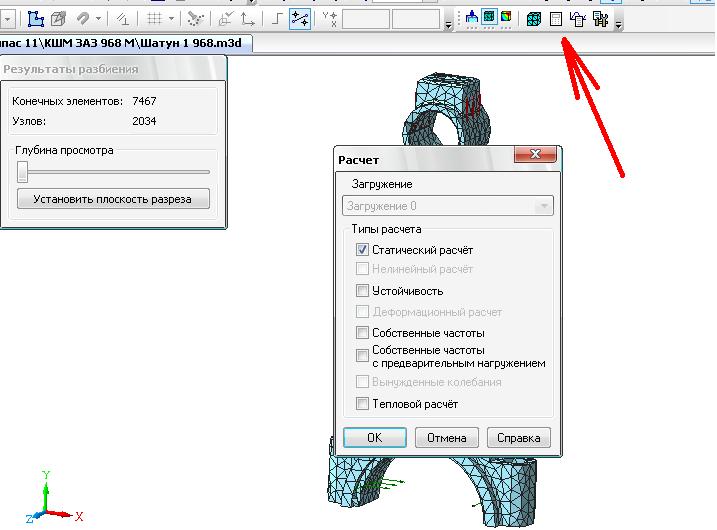Image resolution: width=717 pixels, height=530 pixels.
Task: Open dropdown next to curved arrow icon
Action: point(98,19)
